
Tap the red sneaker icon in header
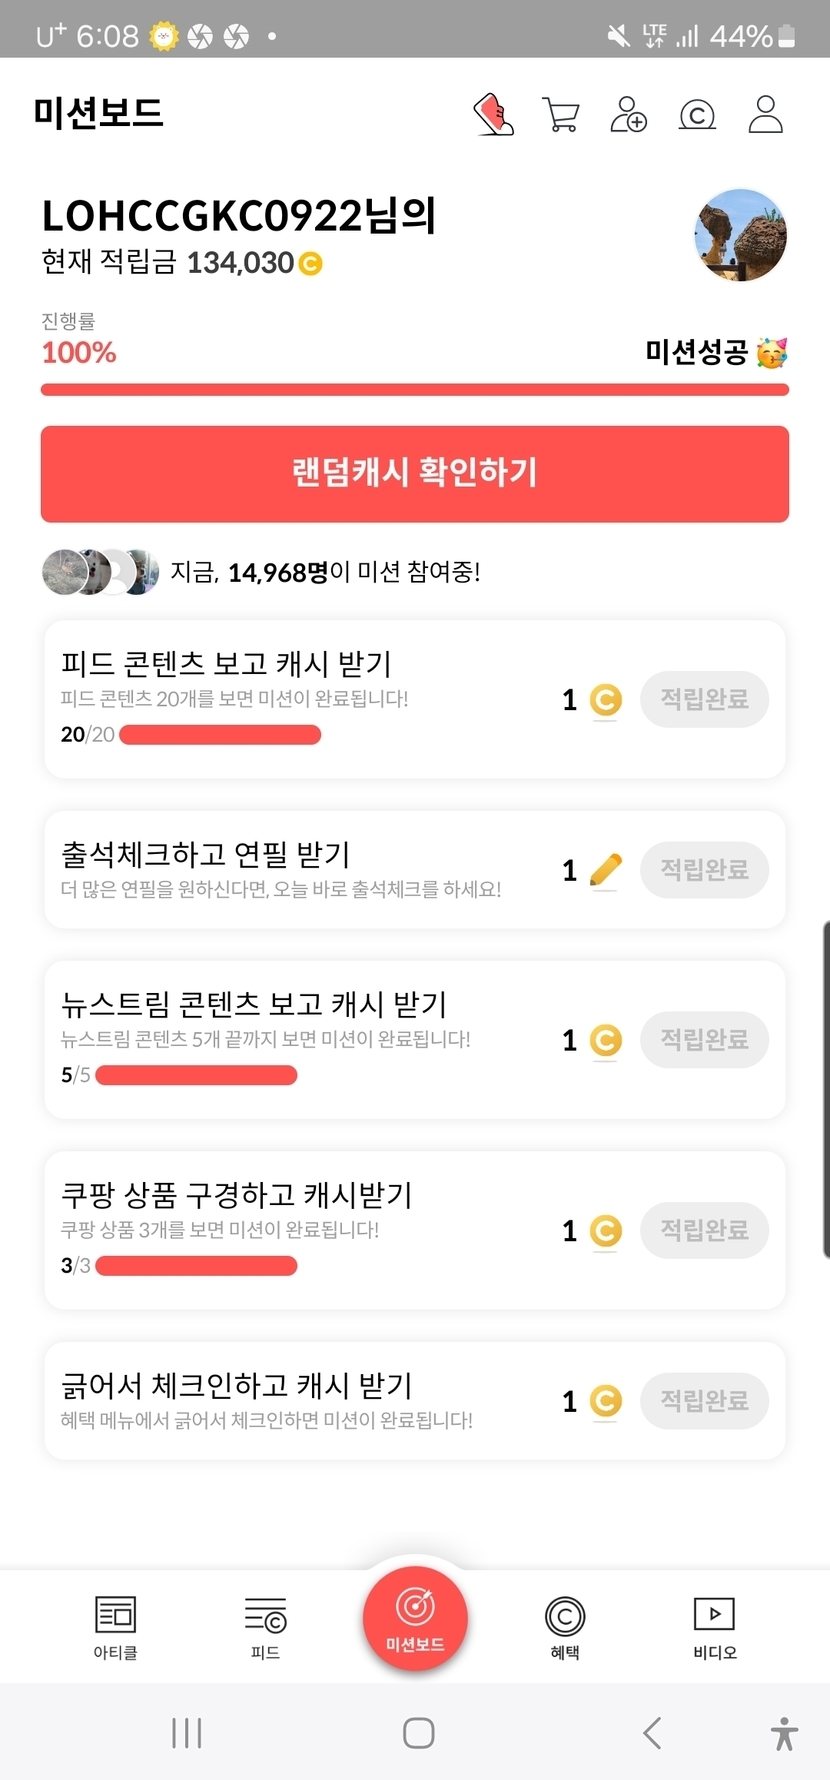(x=493, y=115)
